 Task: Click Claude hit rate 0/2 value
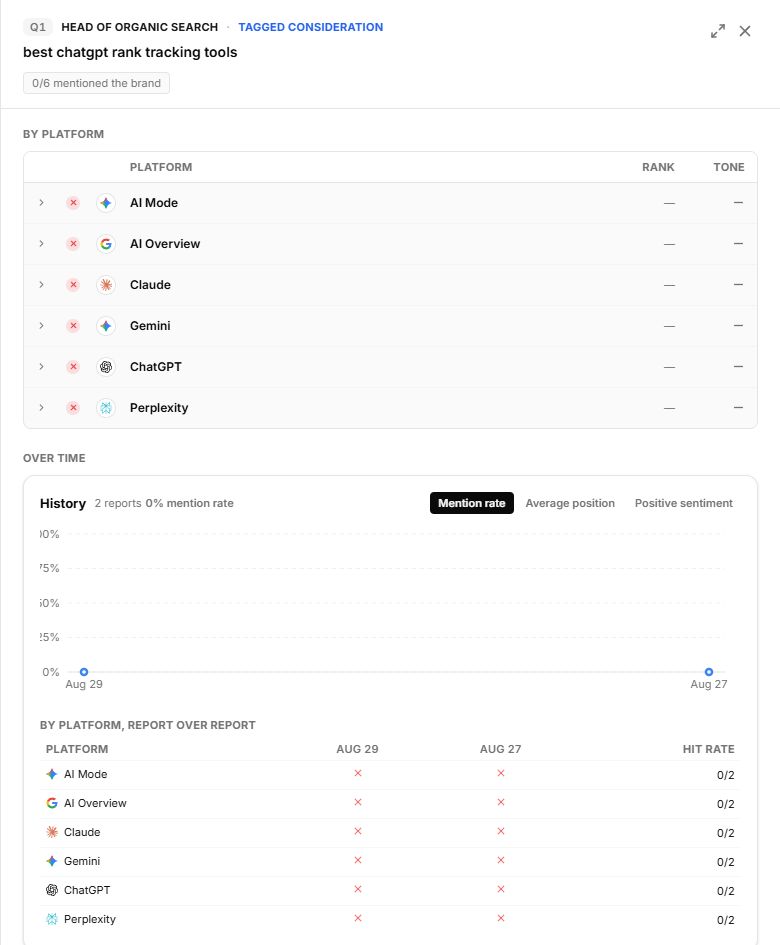[726, 833]
